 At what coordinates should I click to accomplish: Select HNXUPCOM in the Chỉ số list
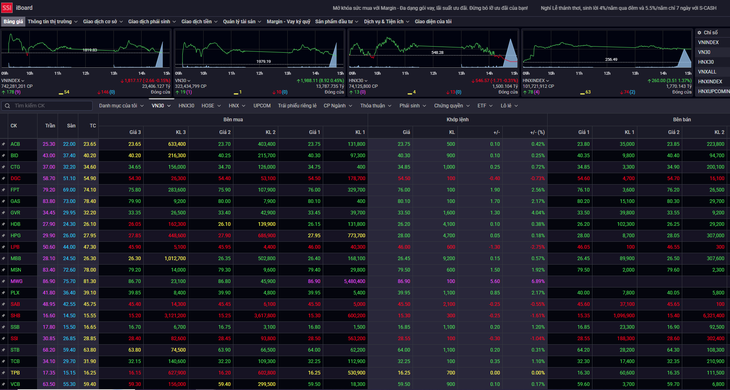click(713, 92)
